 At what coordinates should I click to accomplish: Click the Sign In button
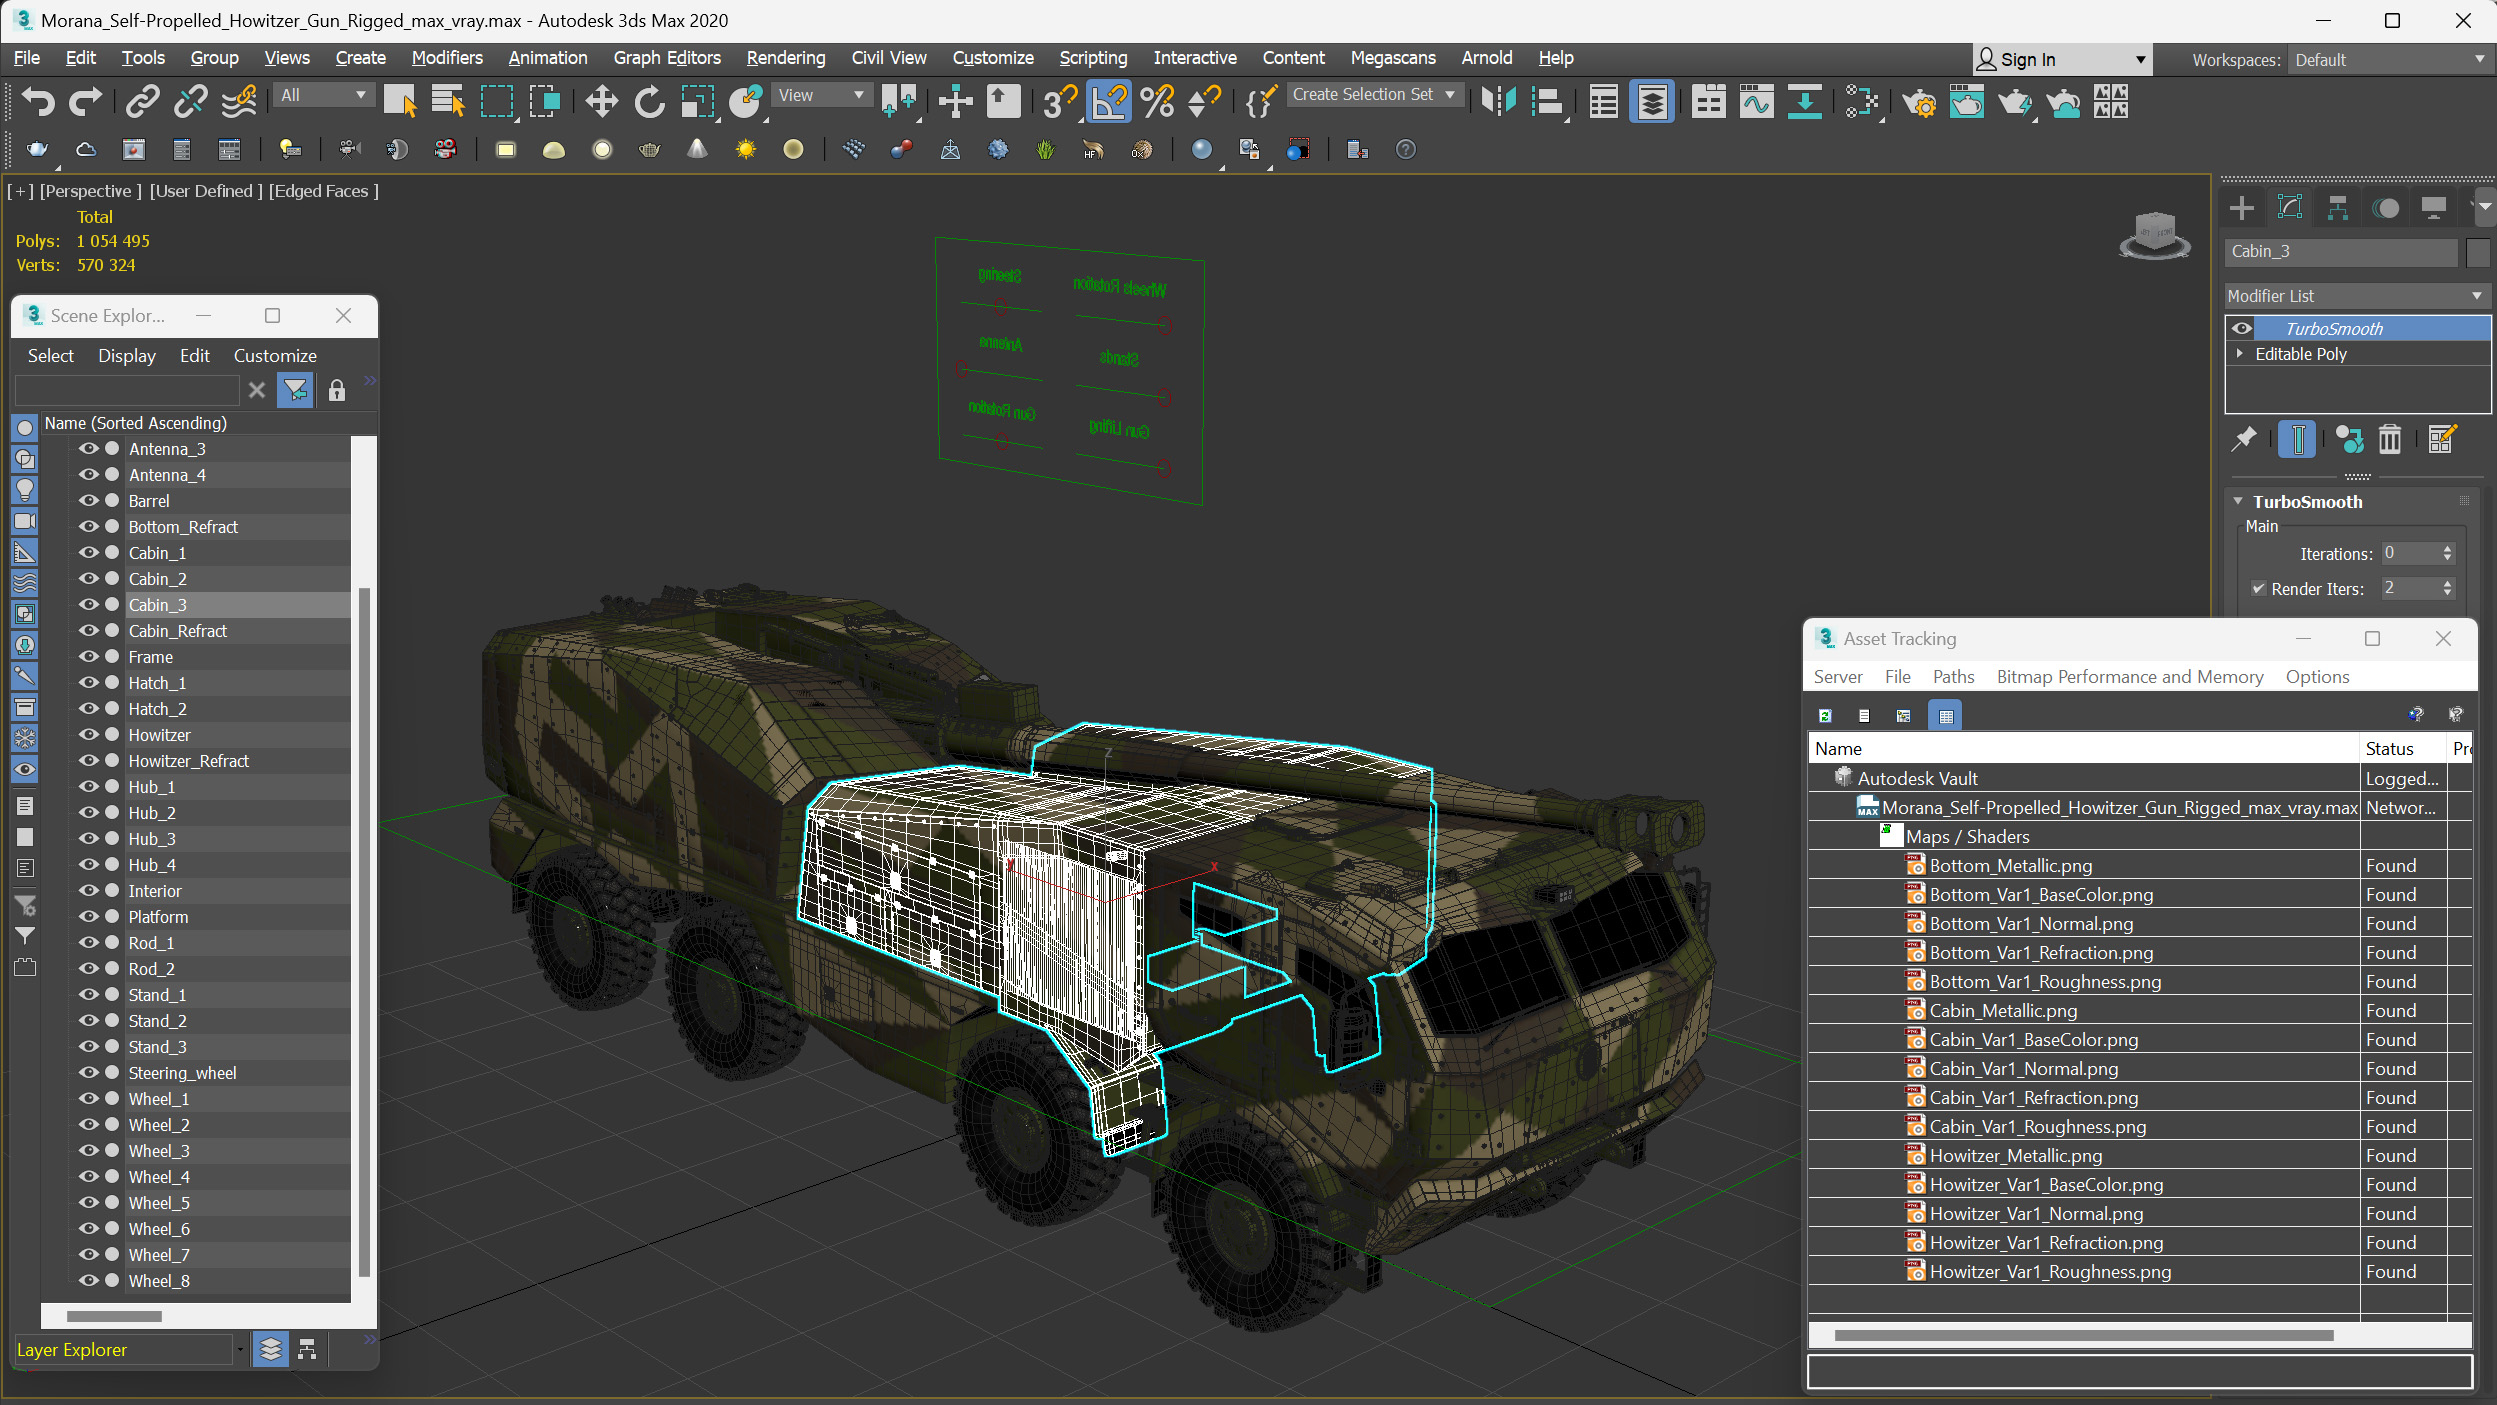[2027, 59]
